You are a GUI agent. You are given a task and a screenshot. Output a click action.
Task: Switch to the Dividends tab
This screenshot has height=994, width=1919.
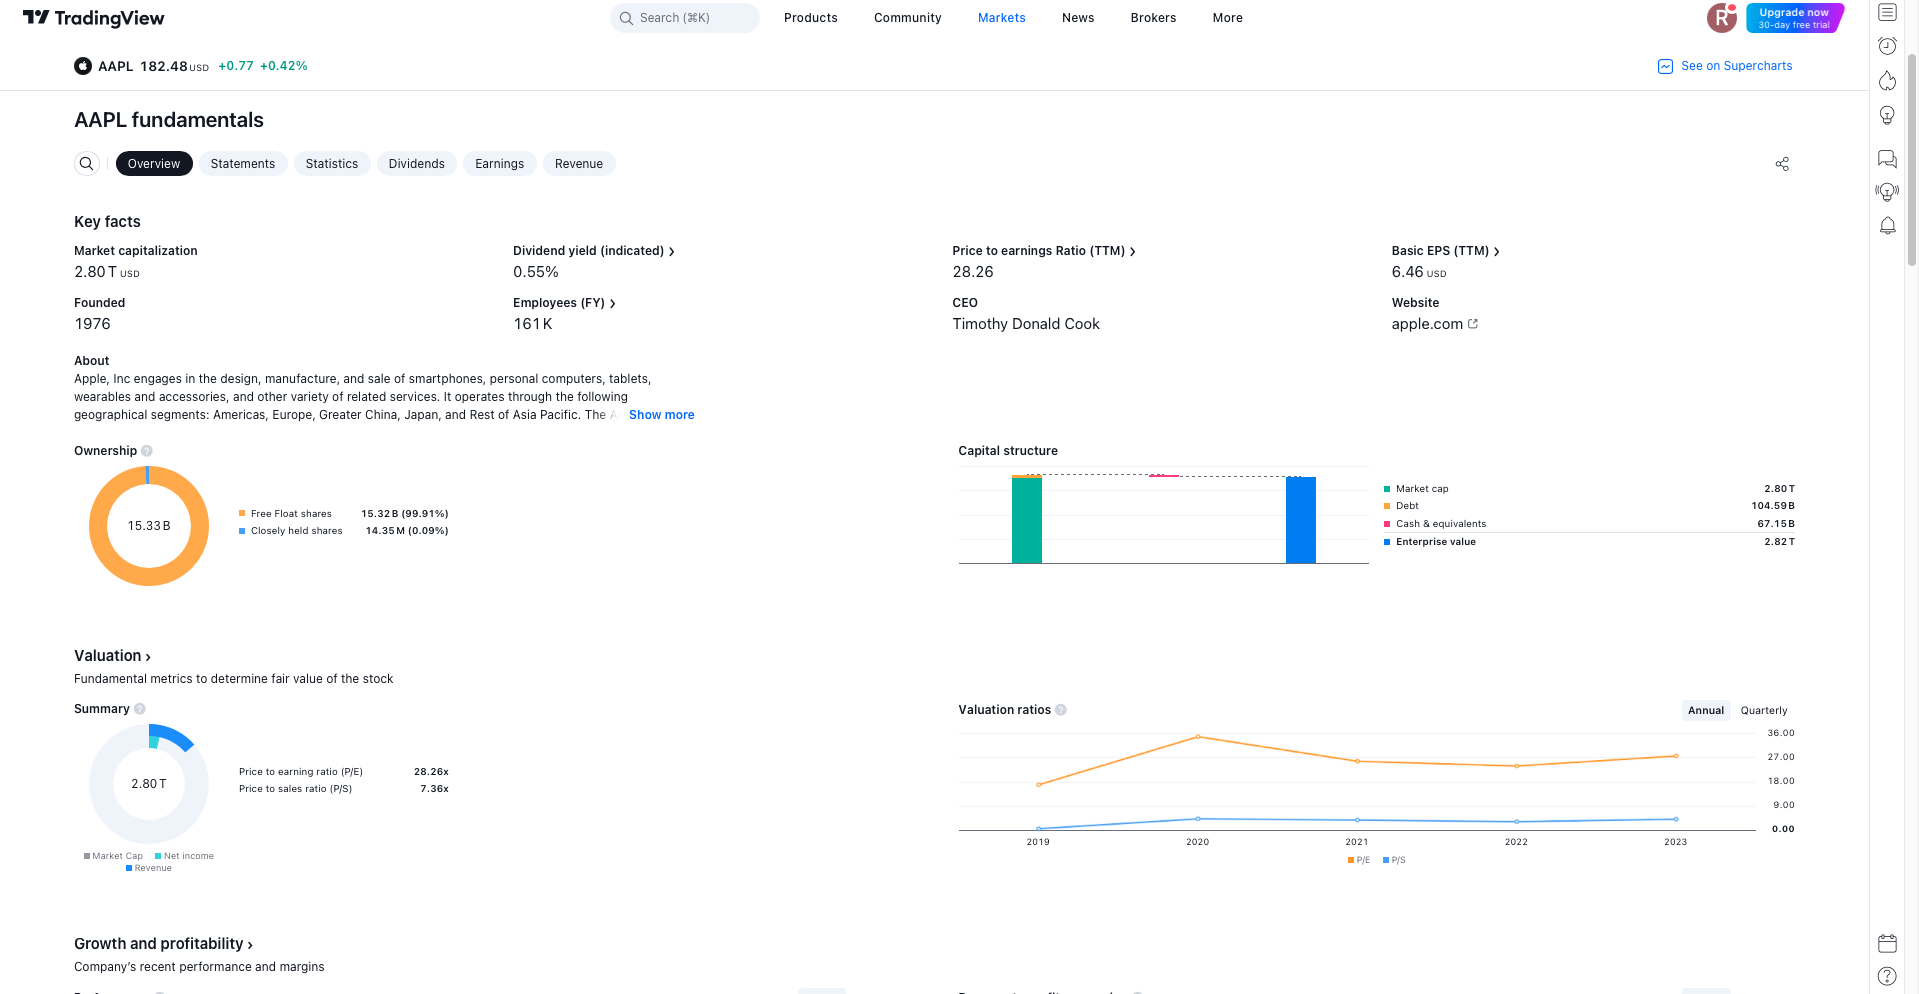(417, 164)
